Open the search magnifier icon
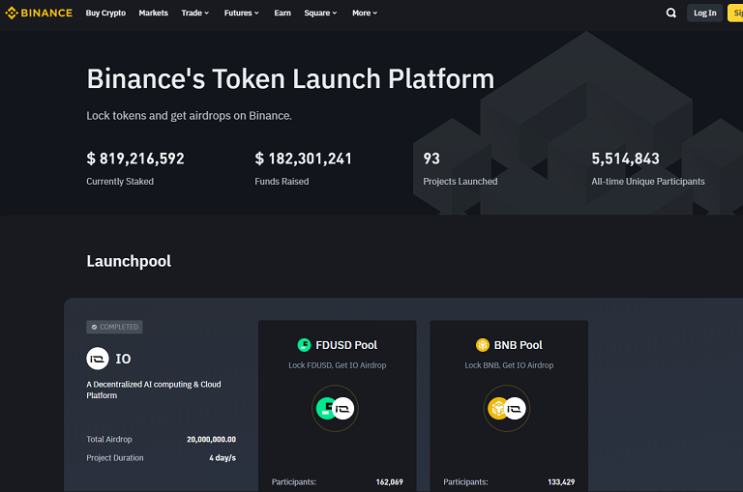 point(671,13)
